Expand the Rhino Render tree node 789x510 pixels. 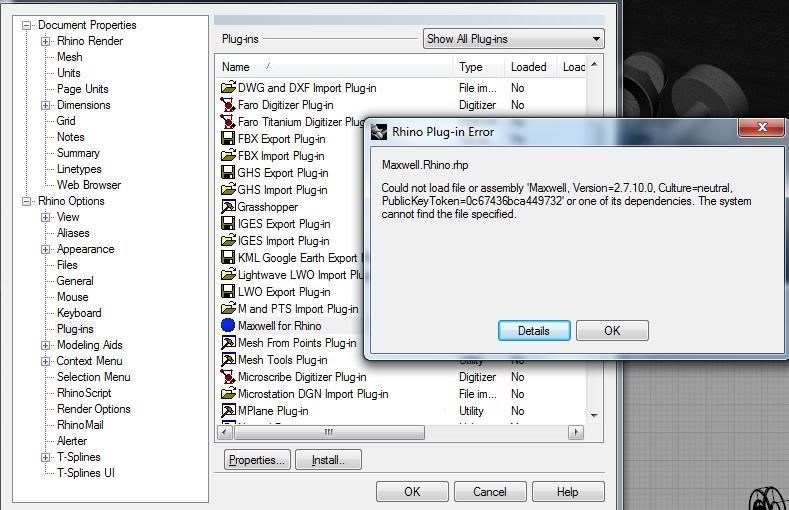(45, 41)
